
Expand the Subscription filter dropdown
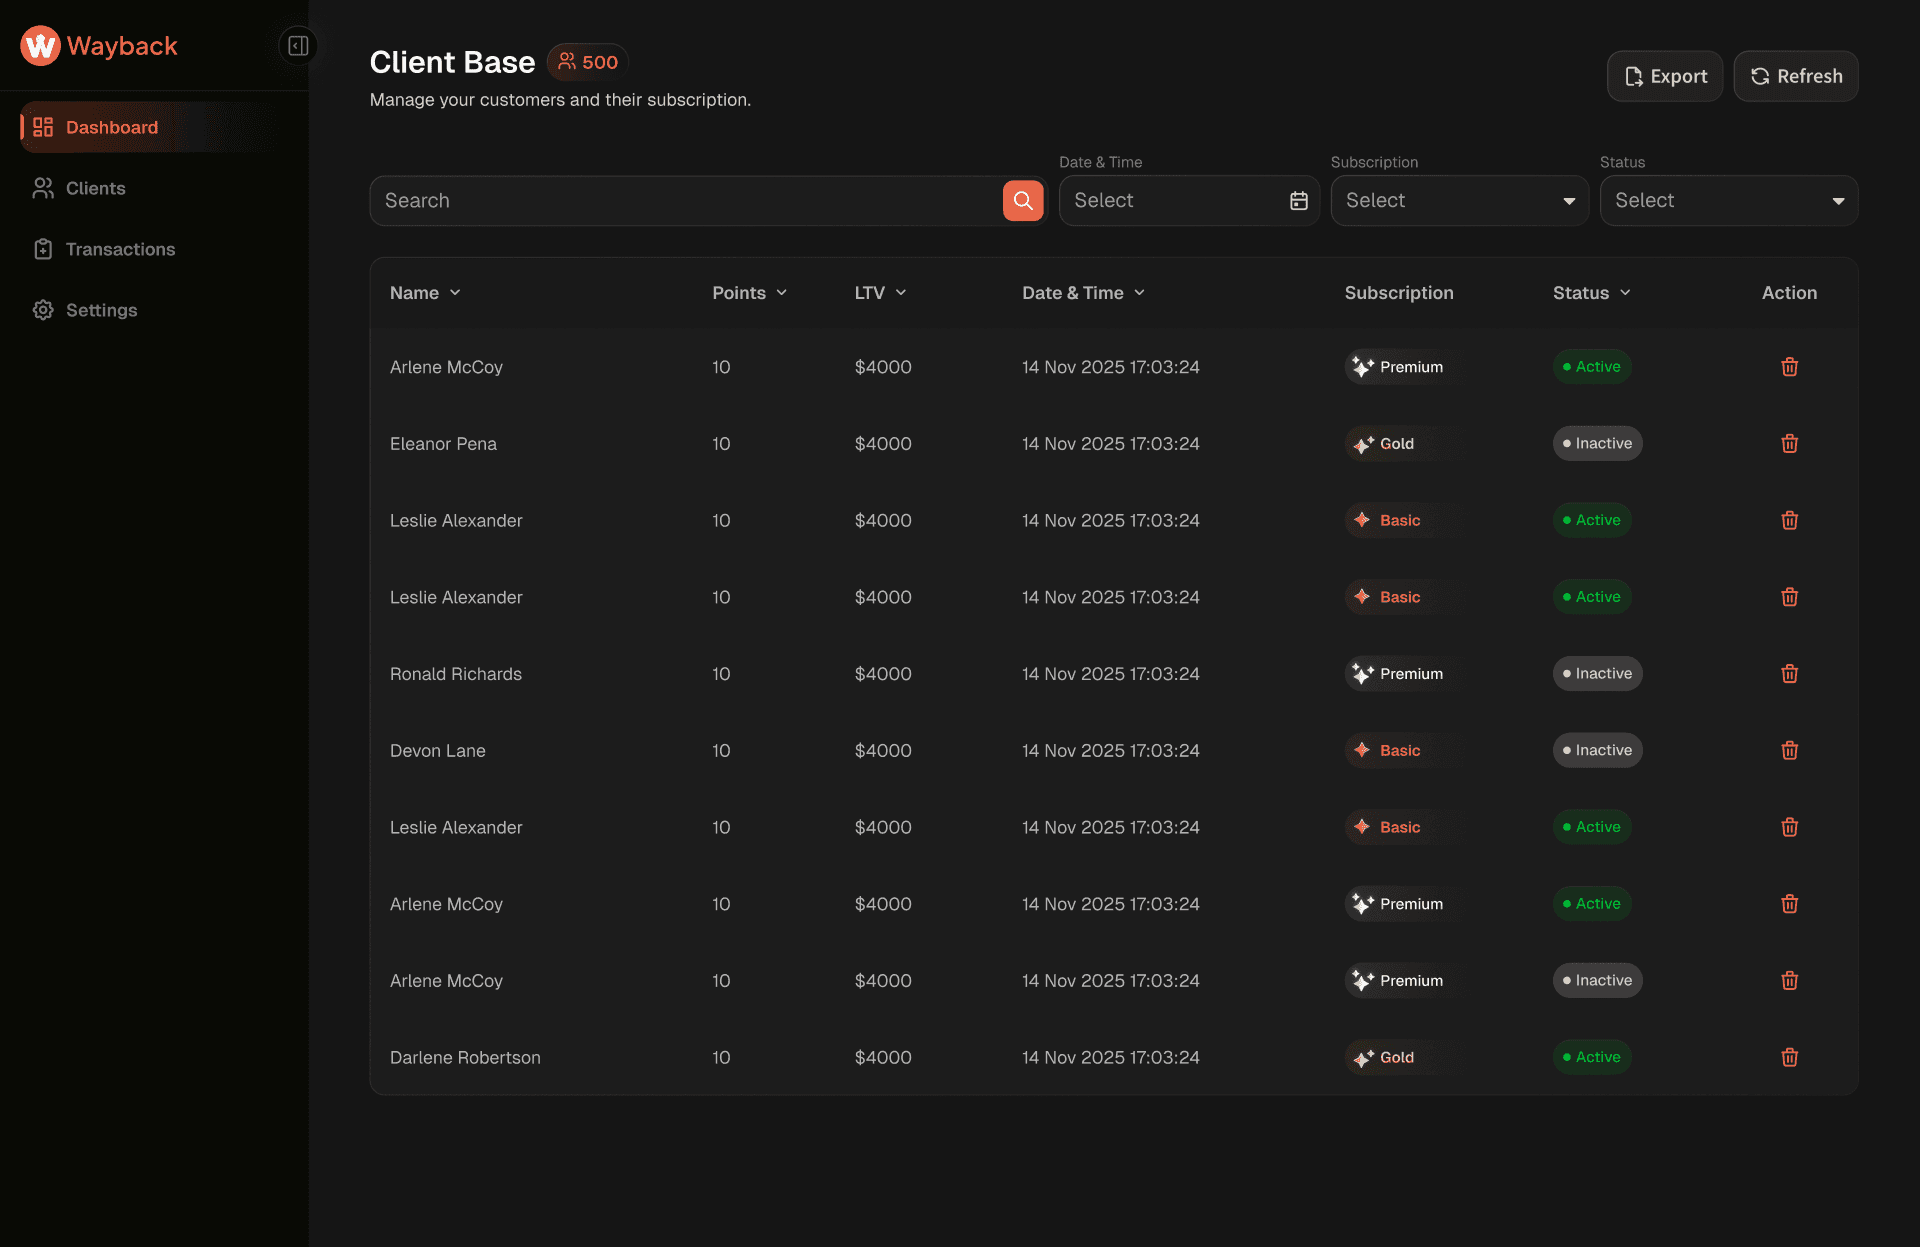pyautogui.click(x=1459, y=201)
